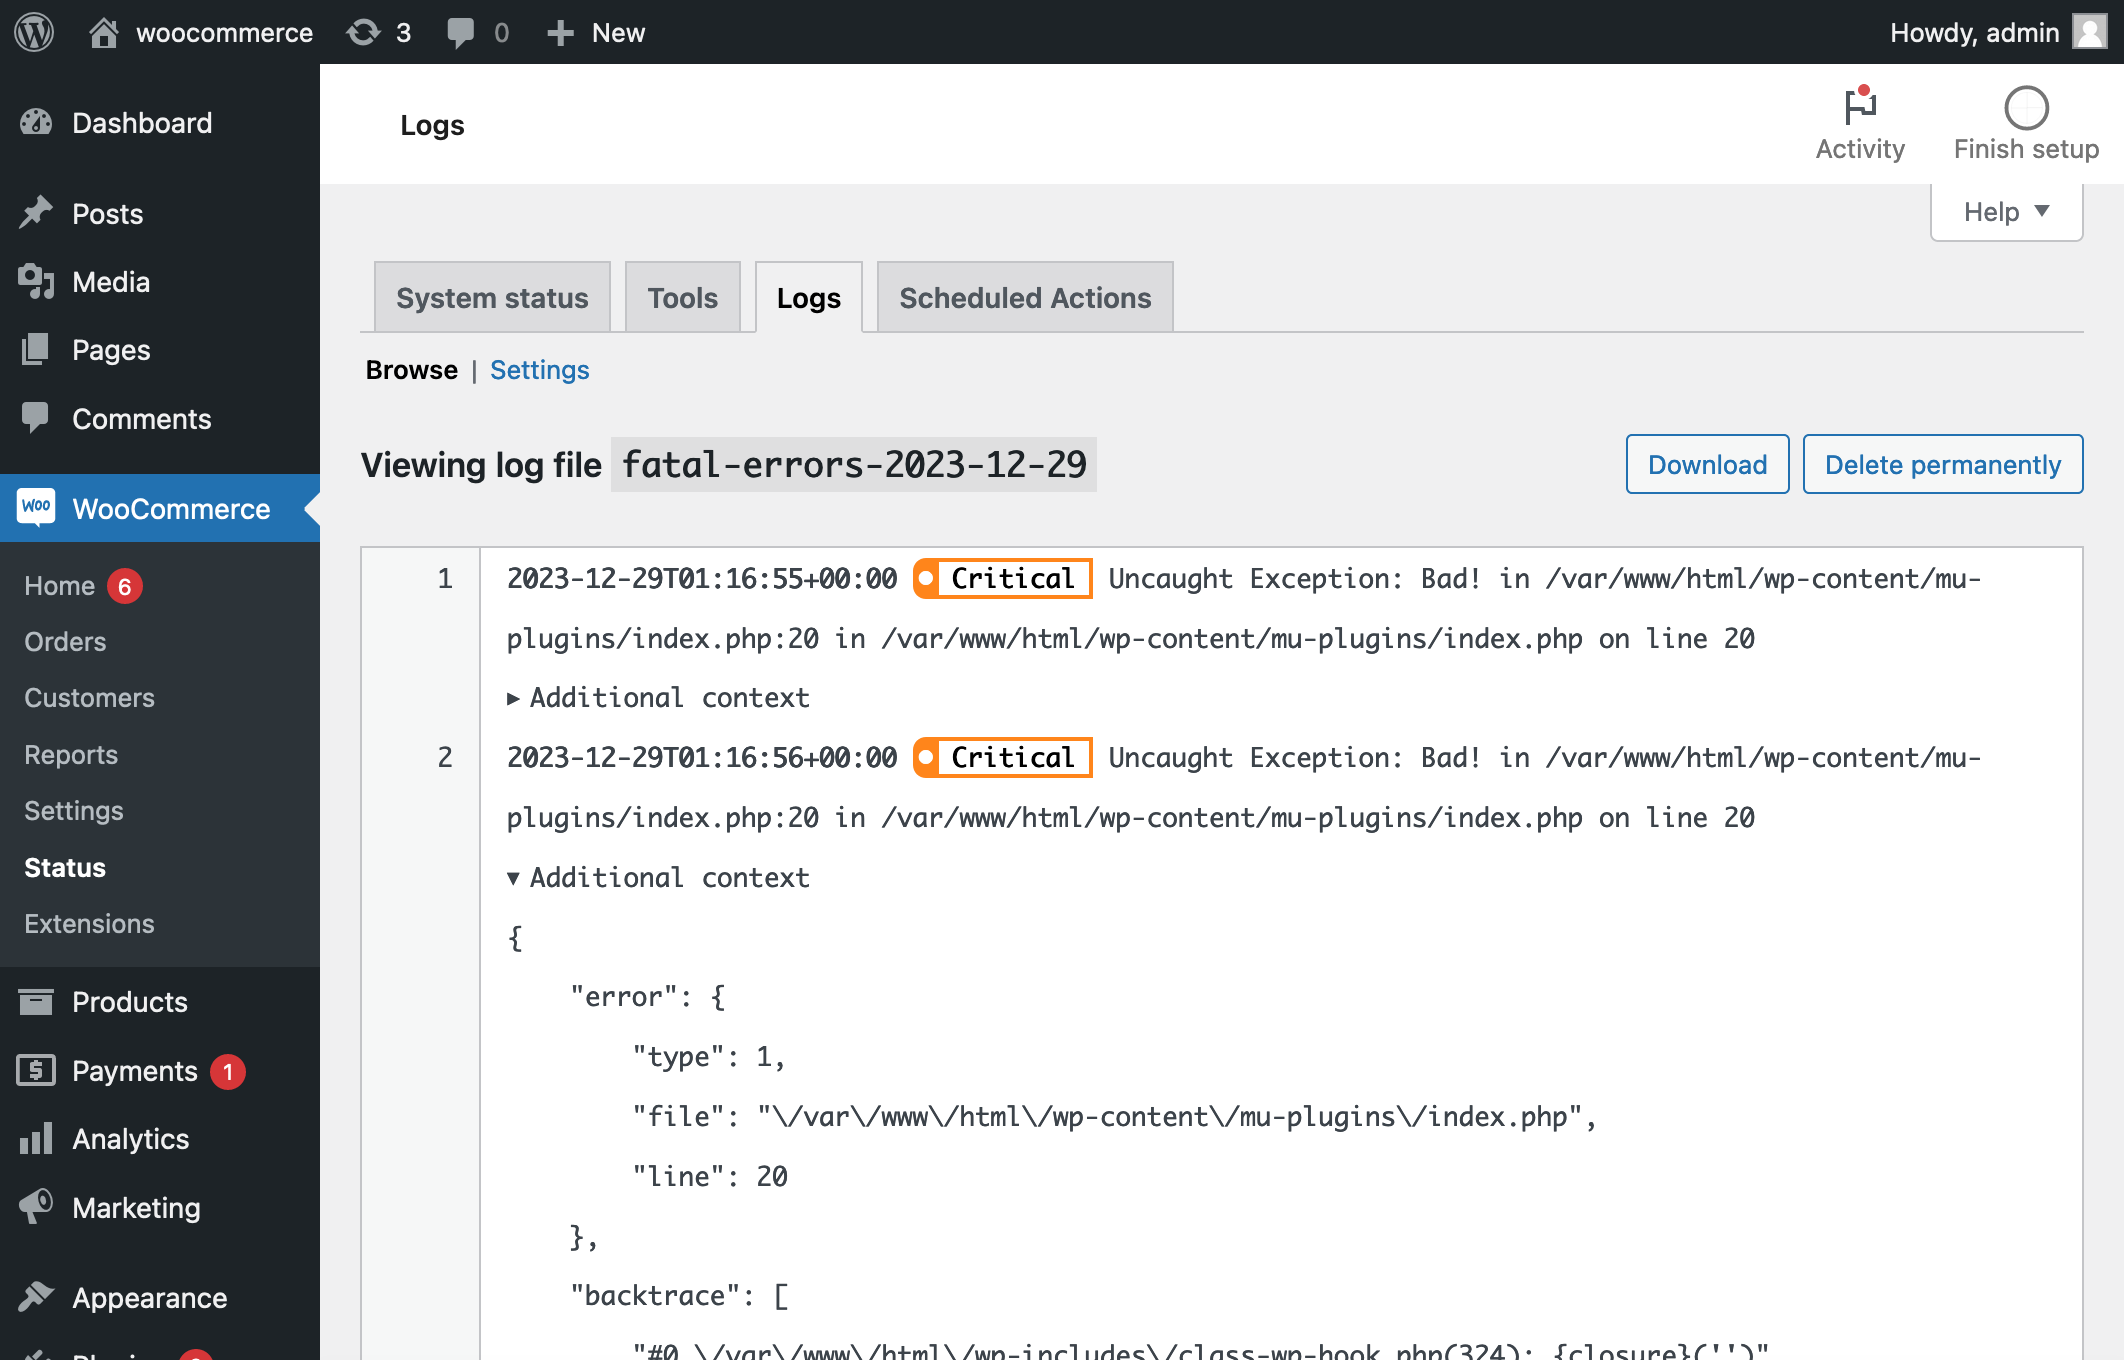Click the admin profile avatar

click(2090, 31)
